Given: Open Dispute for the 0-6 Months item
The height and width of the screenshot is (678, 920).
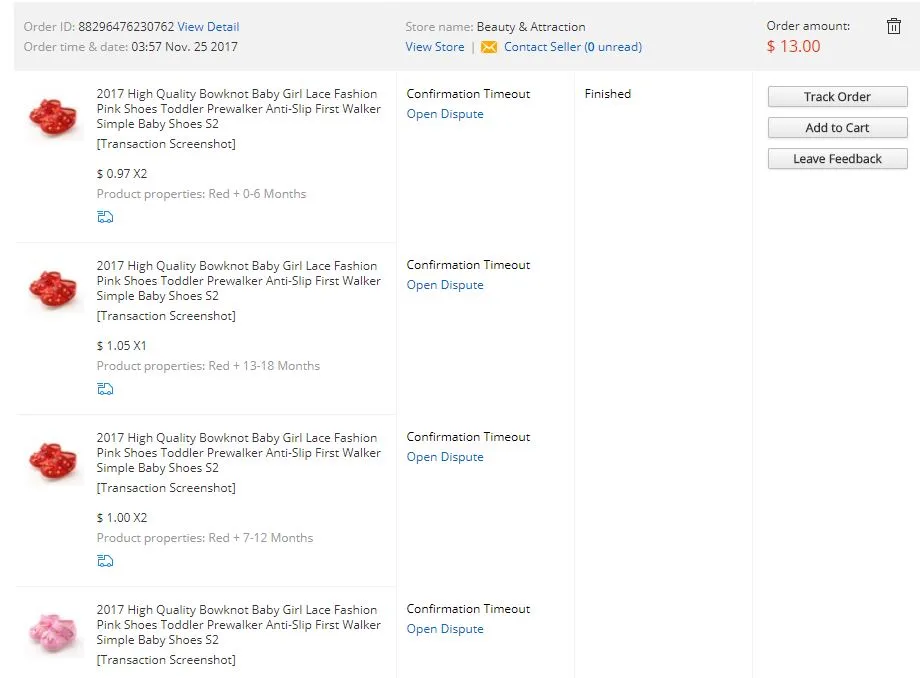Looking at the screenshot, I should pos(445,114).
